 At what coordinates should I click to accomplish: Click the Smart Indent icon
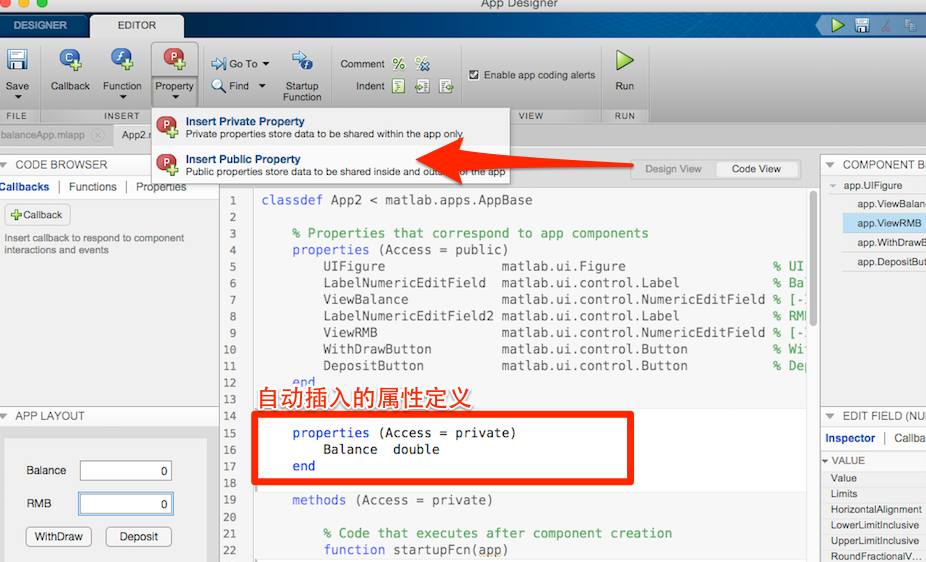click(x=399, y=86)
